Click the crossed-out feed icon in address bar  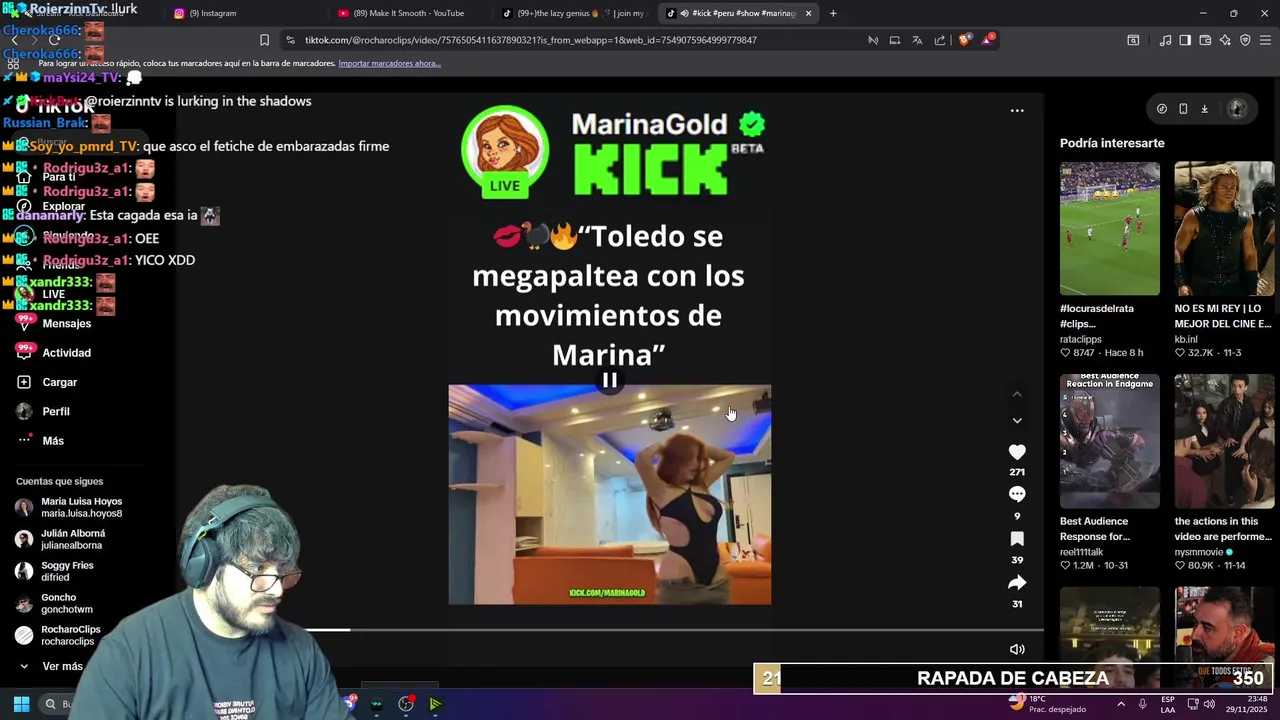[872, 40]
